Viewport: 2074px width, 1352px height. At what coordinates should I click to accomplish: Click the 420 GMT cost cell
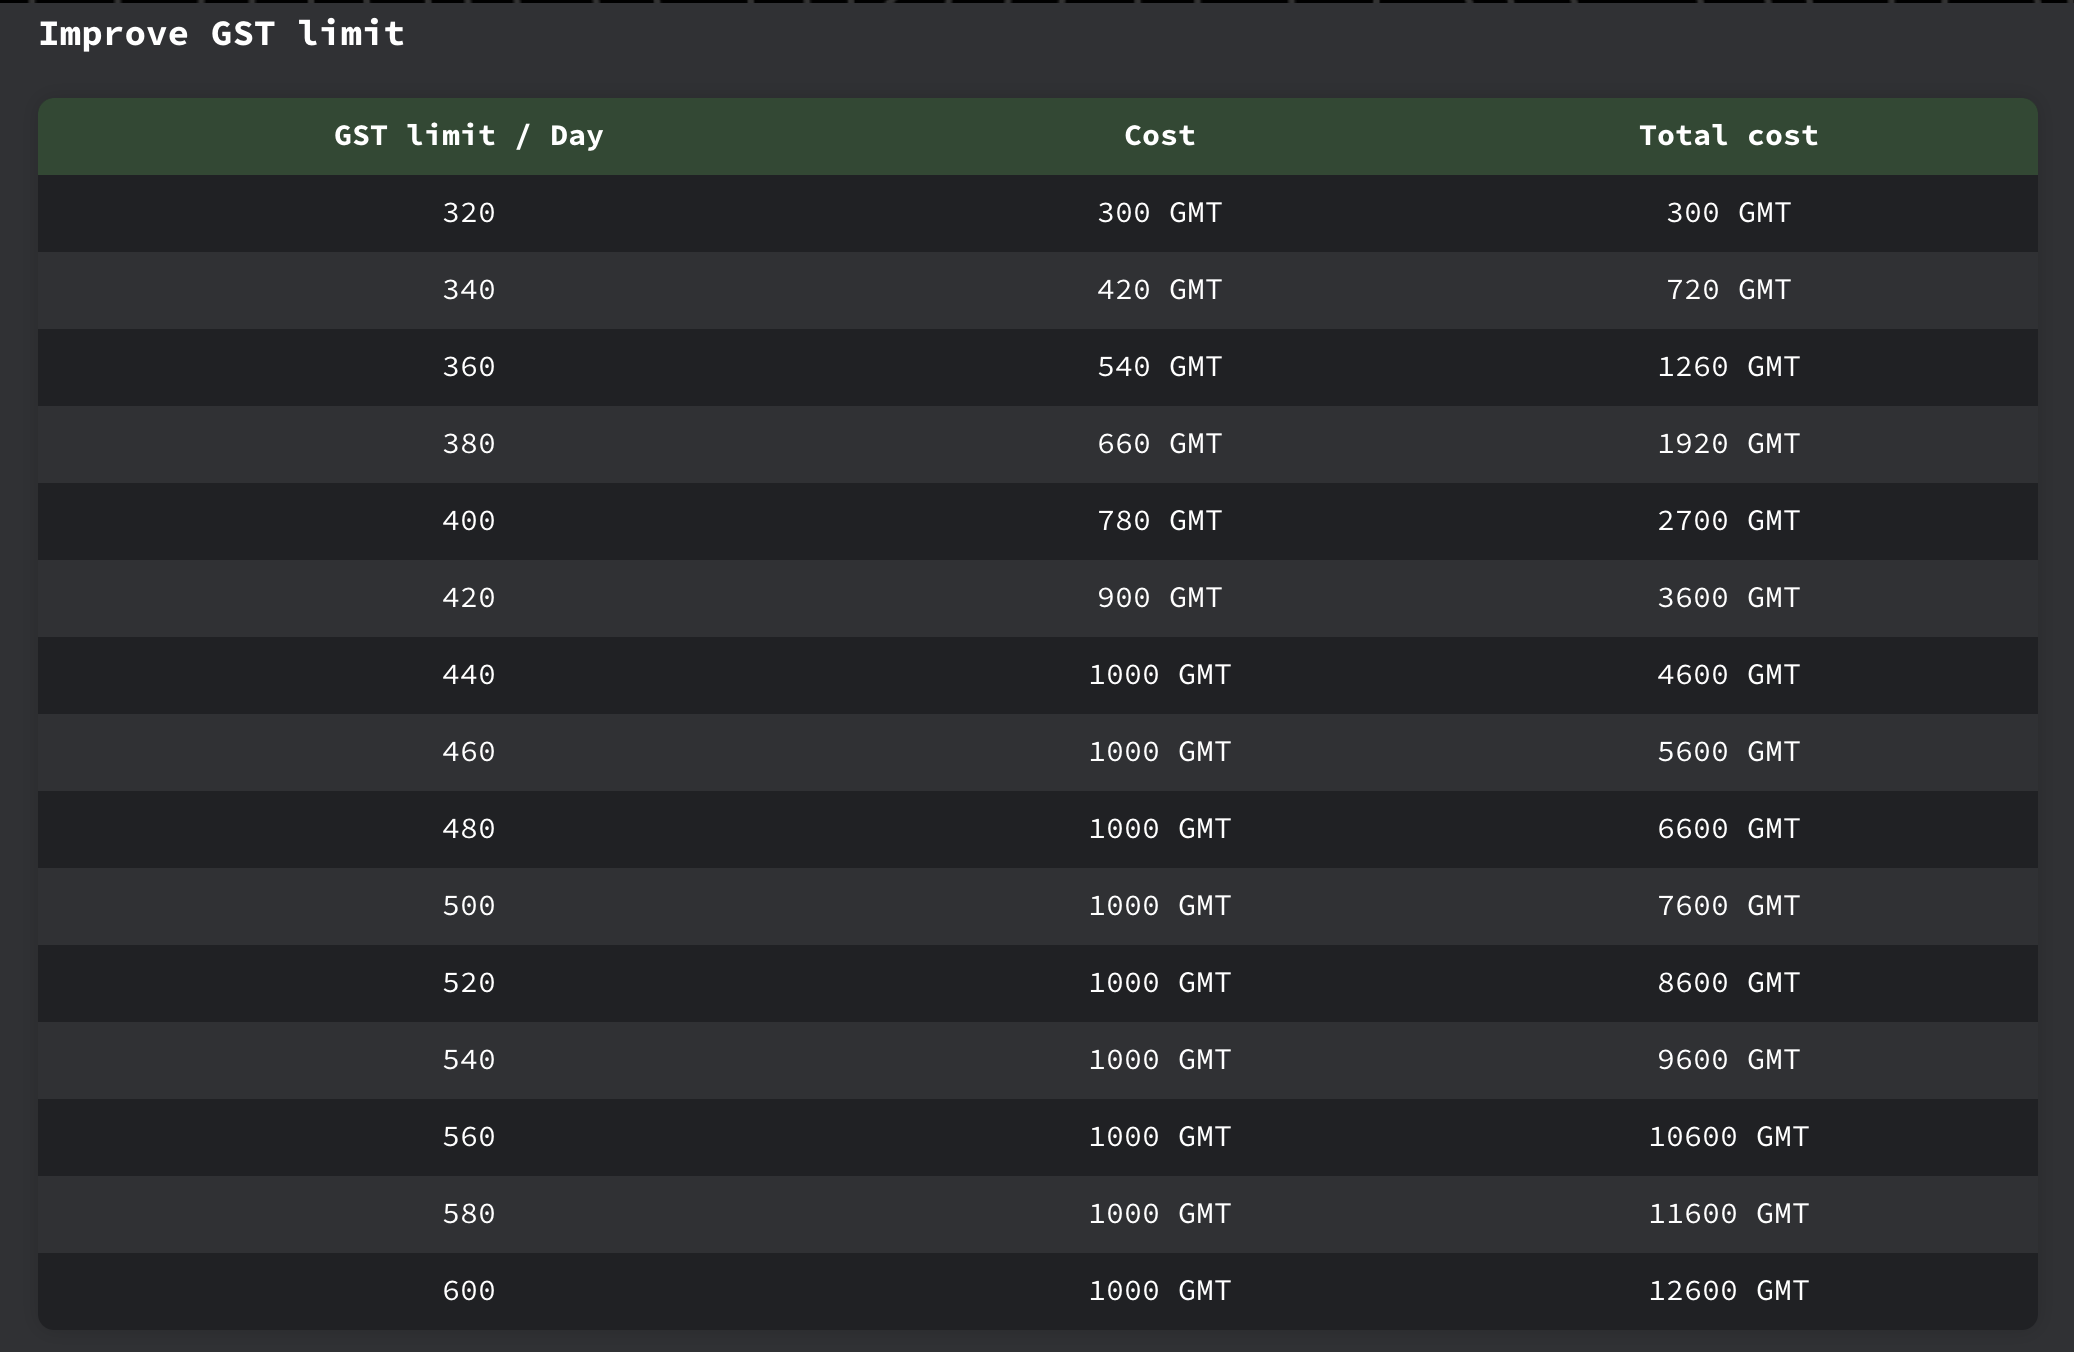coord(1159,290)
